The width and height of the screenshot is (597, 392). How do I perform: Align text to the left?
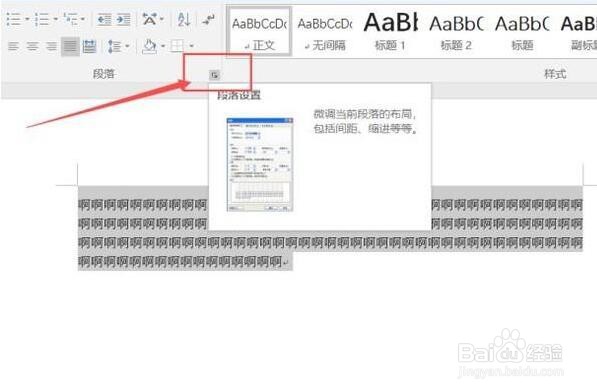click(x=13, y=46)
